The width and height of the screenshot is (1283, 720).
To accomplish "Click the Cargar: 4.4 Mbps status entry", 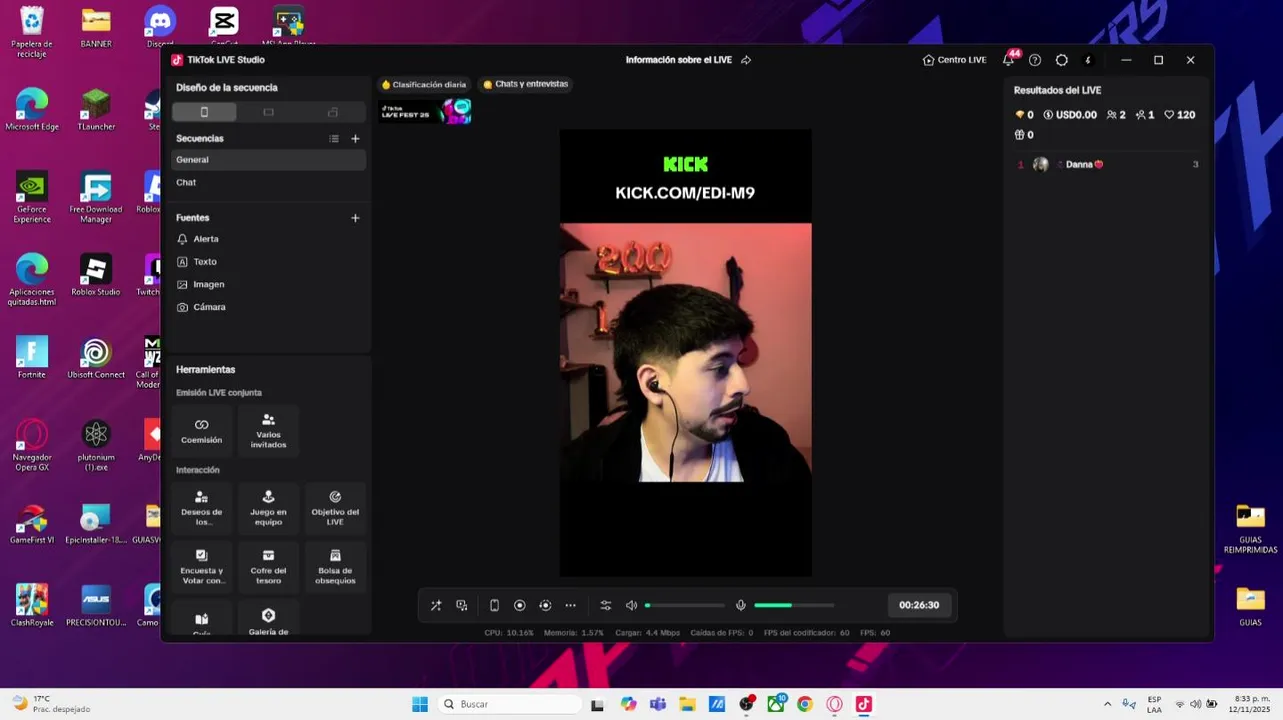I will (649, 633).
